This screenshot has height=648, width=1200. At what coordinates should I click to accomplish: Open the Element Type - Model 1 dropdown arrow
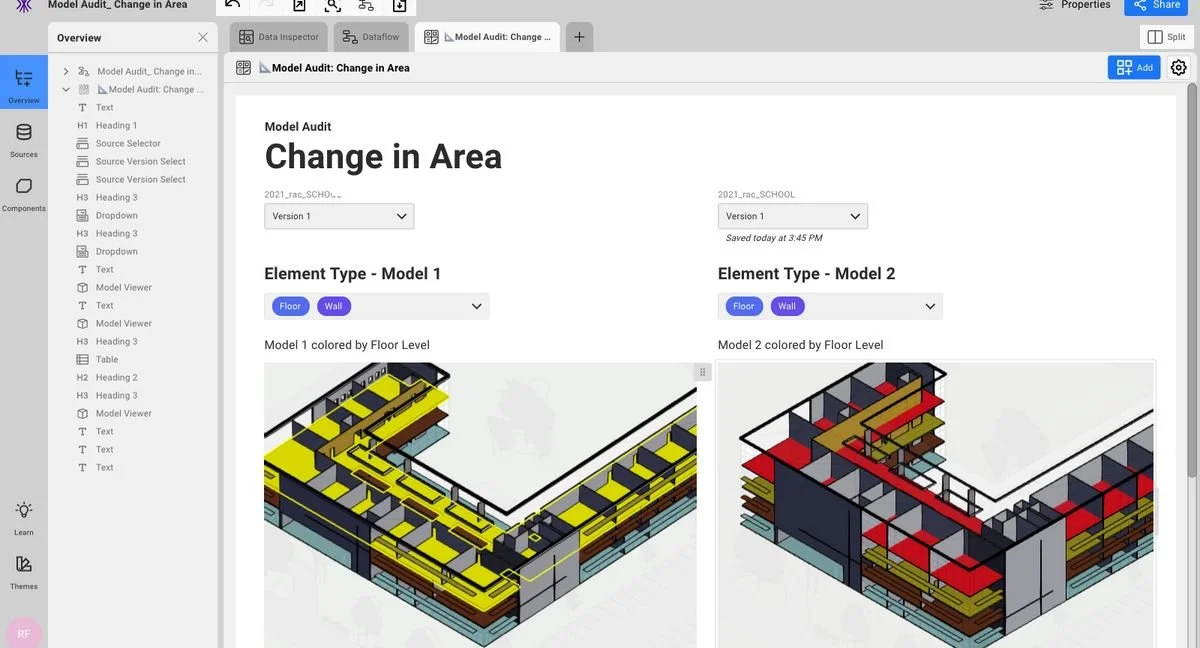click(x=477, y=307)
